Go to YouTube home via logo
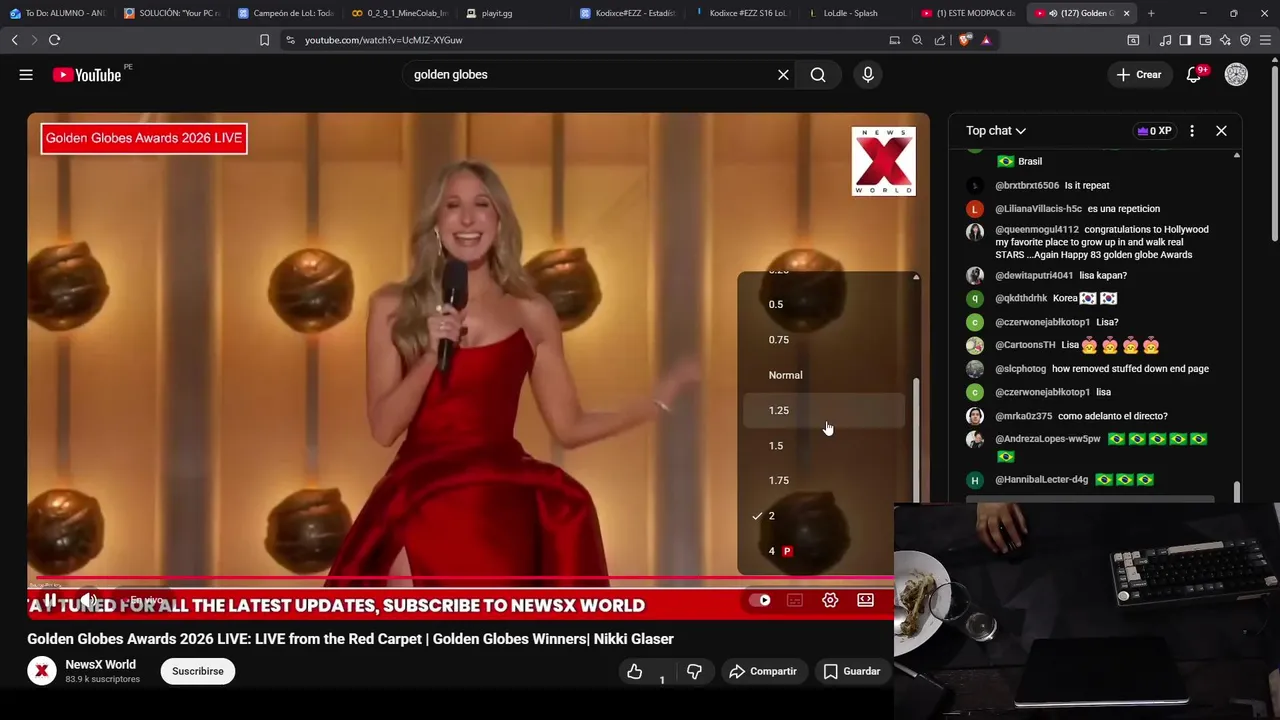The width and height of the screenshot is (1280, 720). coord(87,75)
